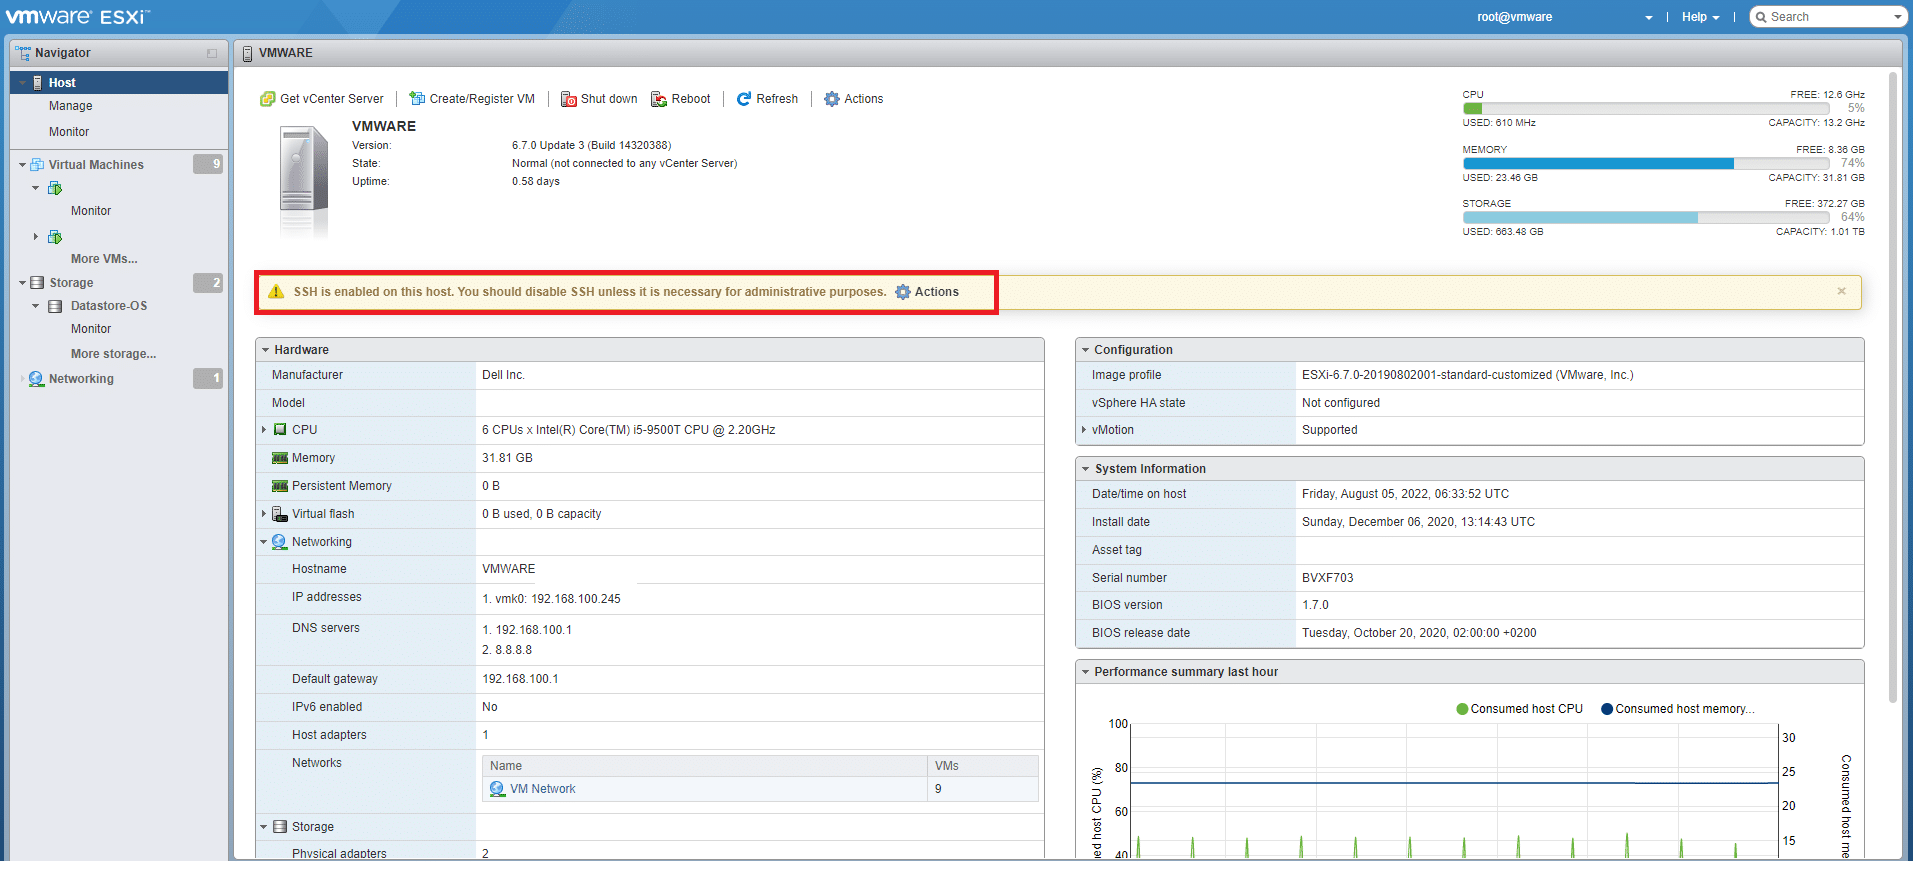Click the Shut down host icon
Screen dimensions: 1913x870
click(x=568, y=99)
